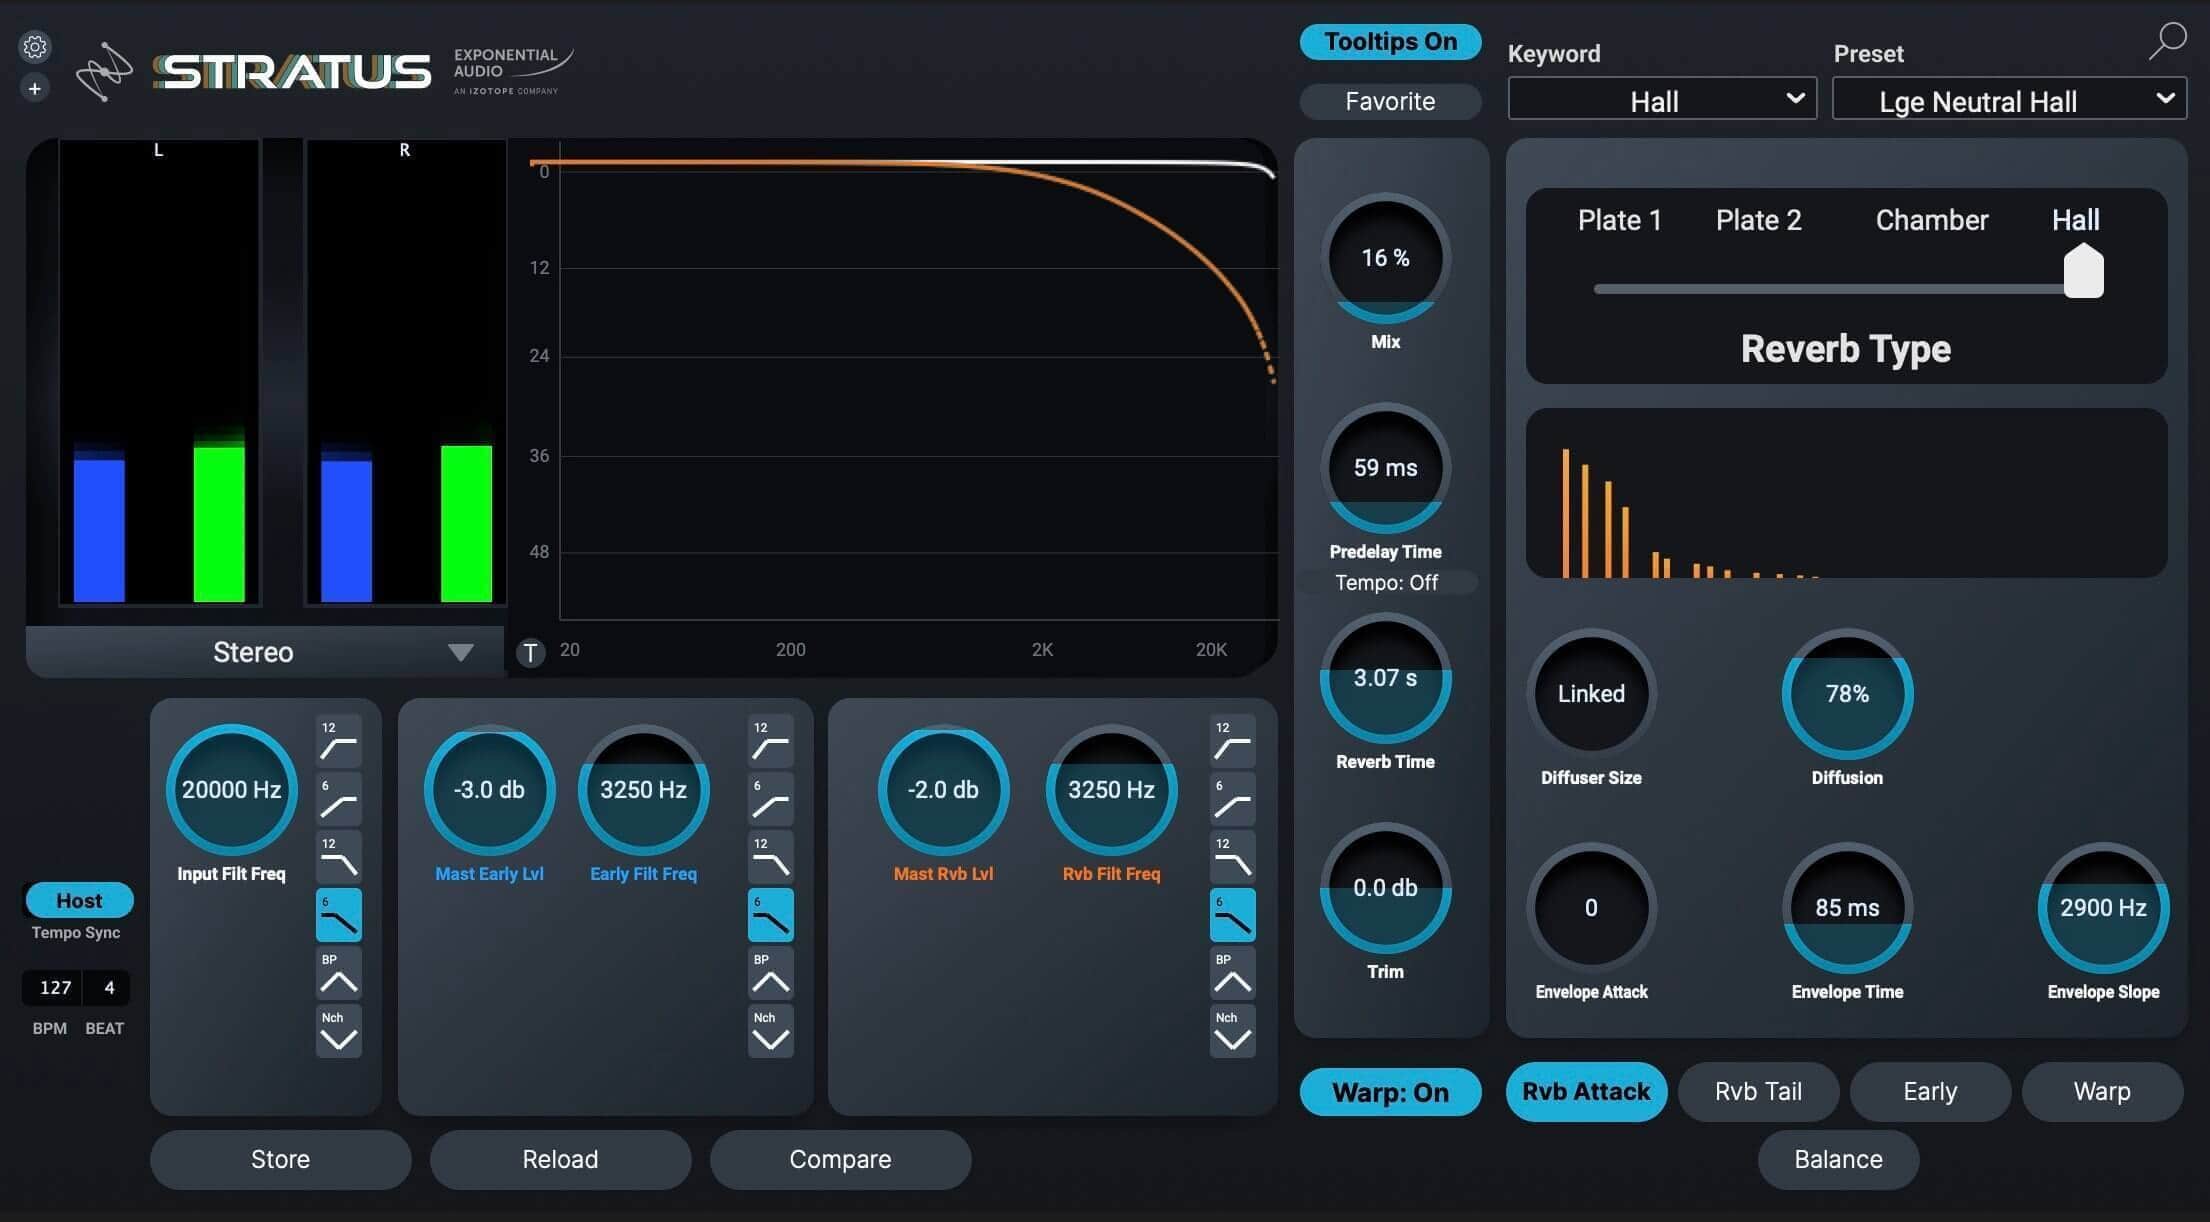Choose bandpass BP shape for Reverb filter
The image size is (2210, 1222).
click(x=1233, y=972)
